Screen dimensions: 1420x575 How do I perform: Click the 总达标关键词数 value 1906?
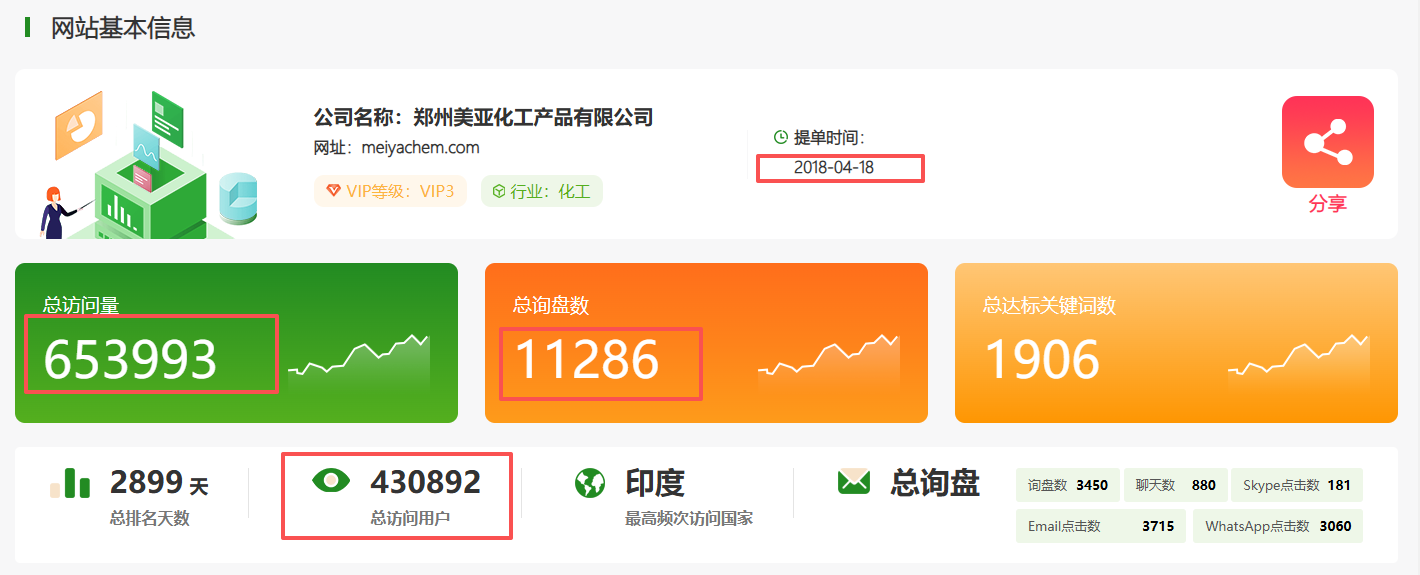(x=1041, y=360)
